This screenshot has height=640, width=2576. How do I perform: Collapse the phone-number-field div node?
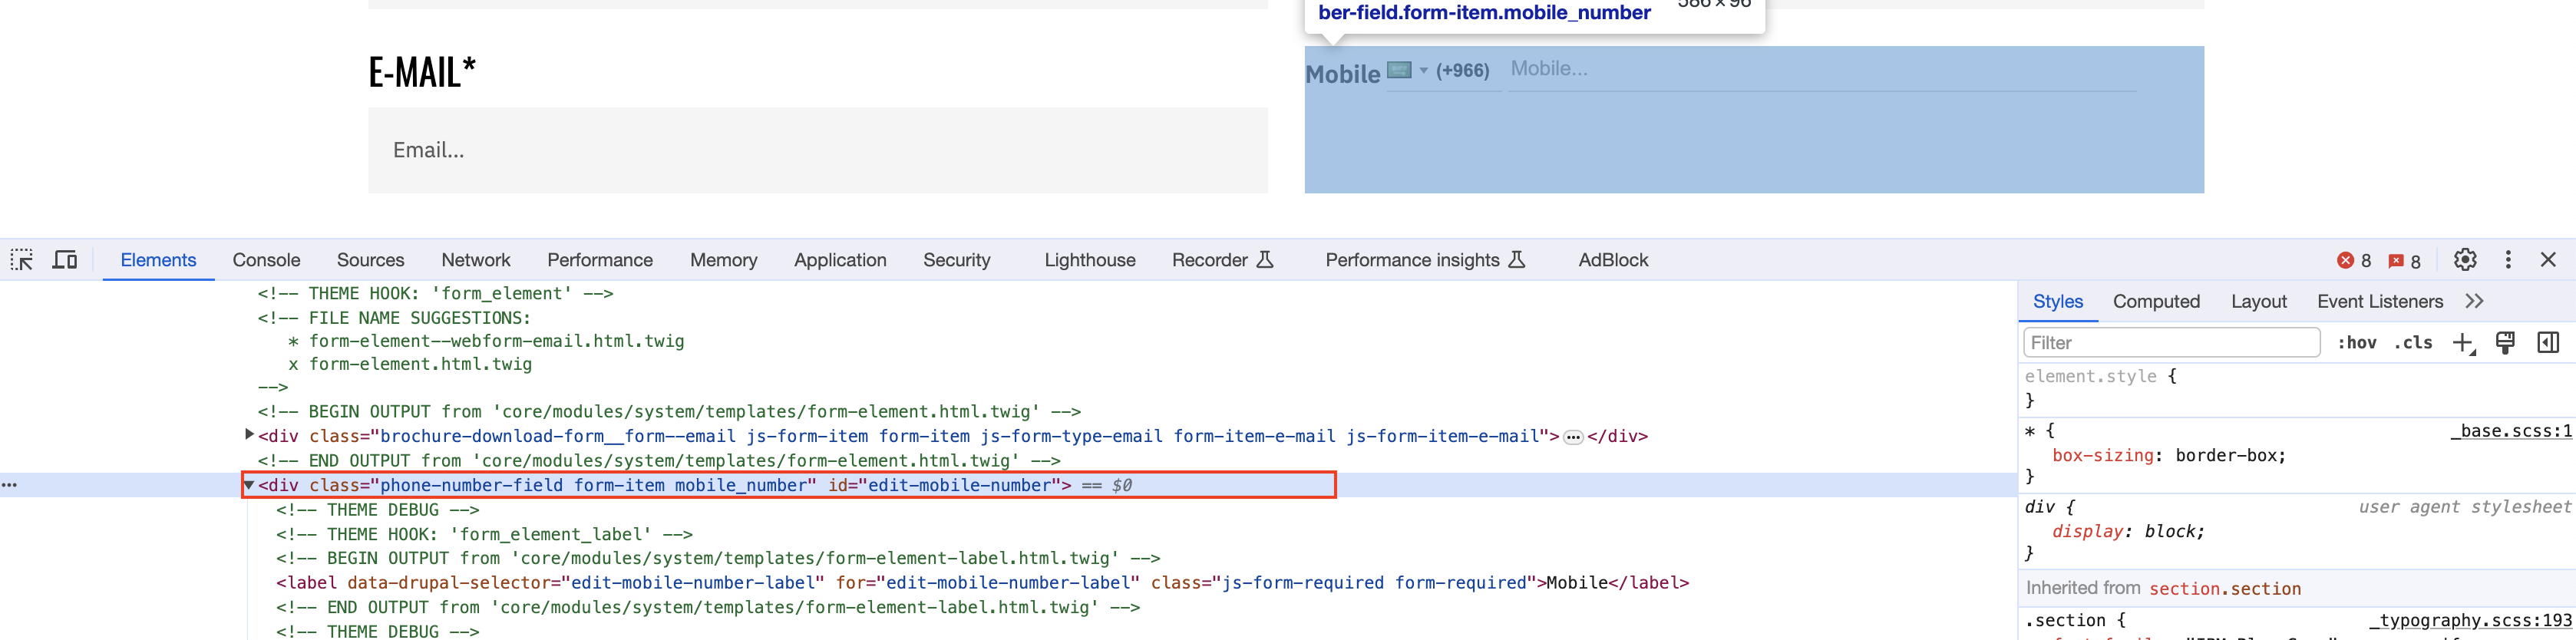[249, 485]
